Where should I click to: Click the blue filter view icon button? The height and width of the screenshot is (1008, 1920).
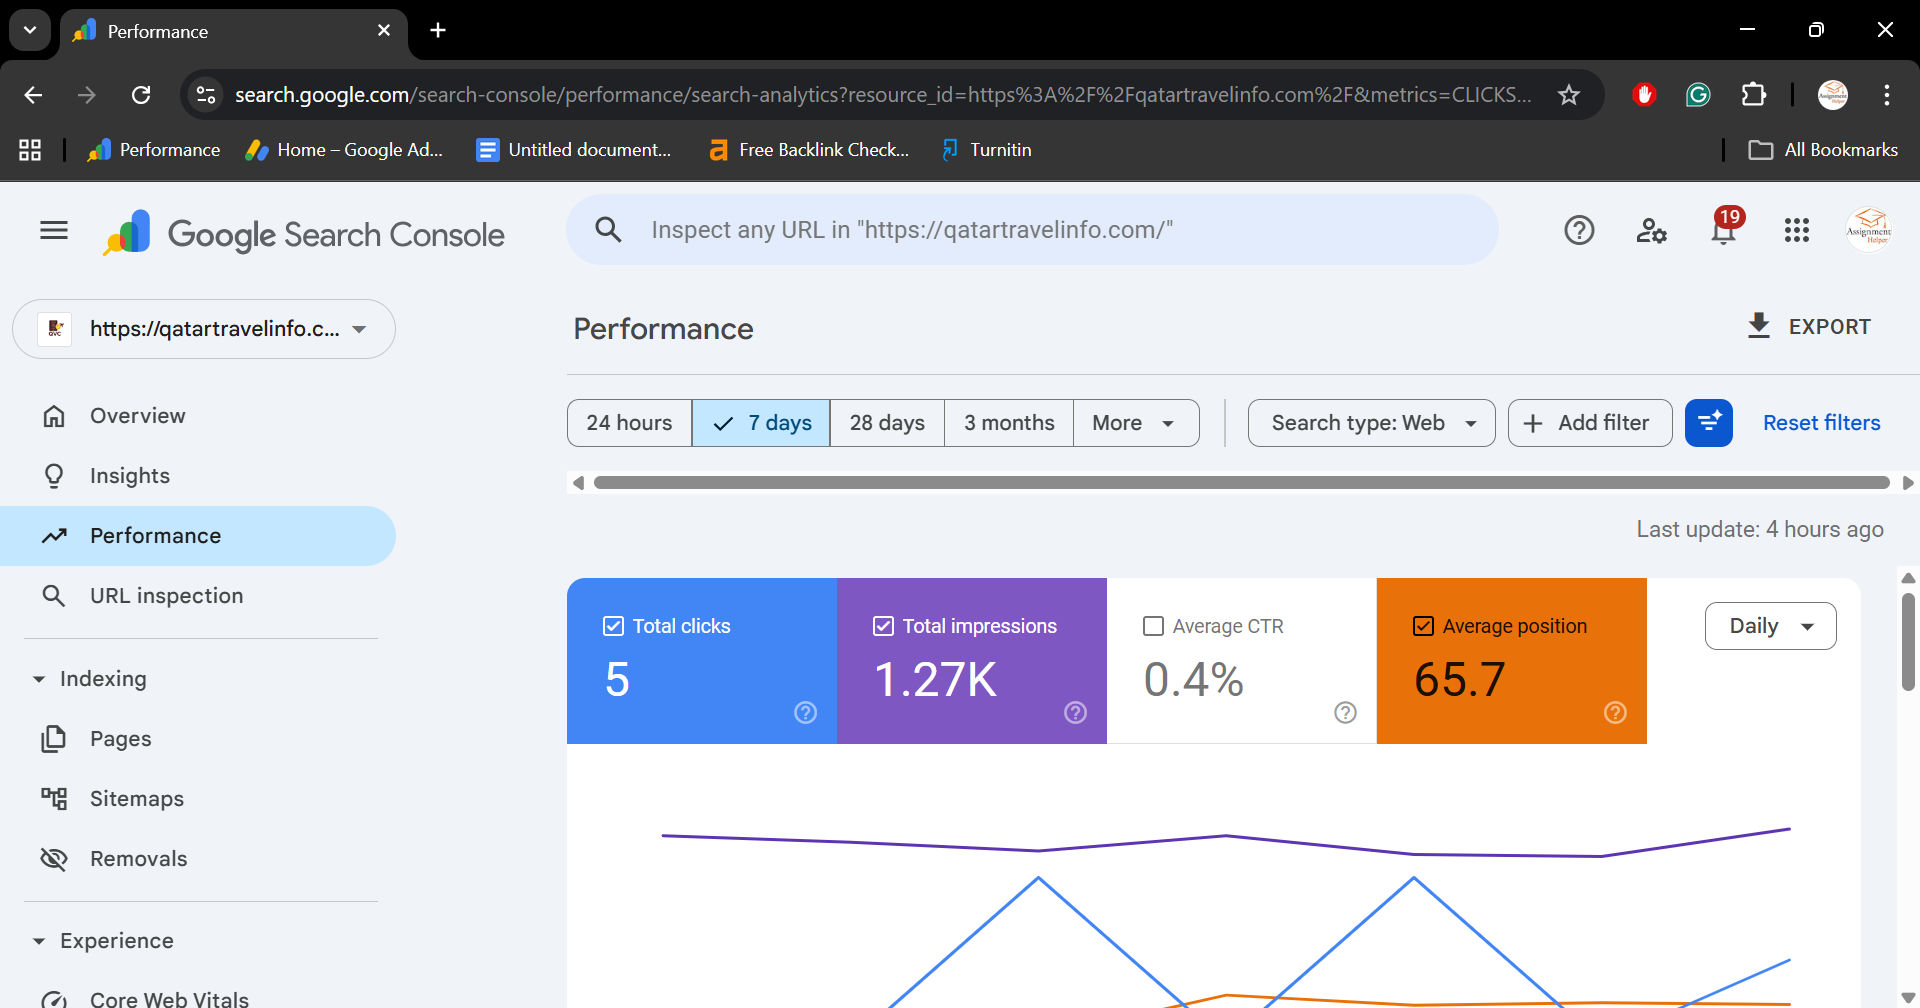click(1709, 423)
